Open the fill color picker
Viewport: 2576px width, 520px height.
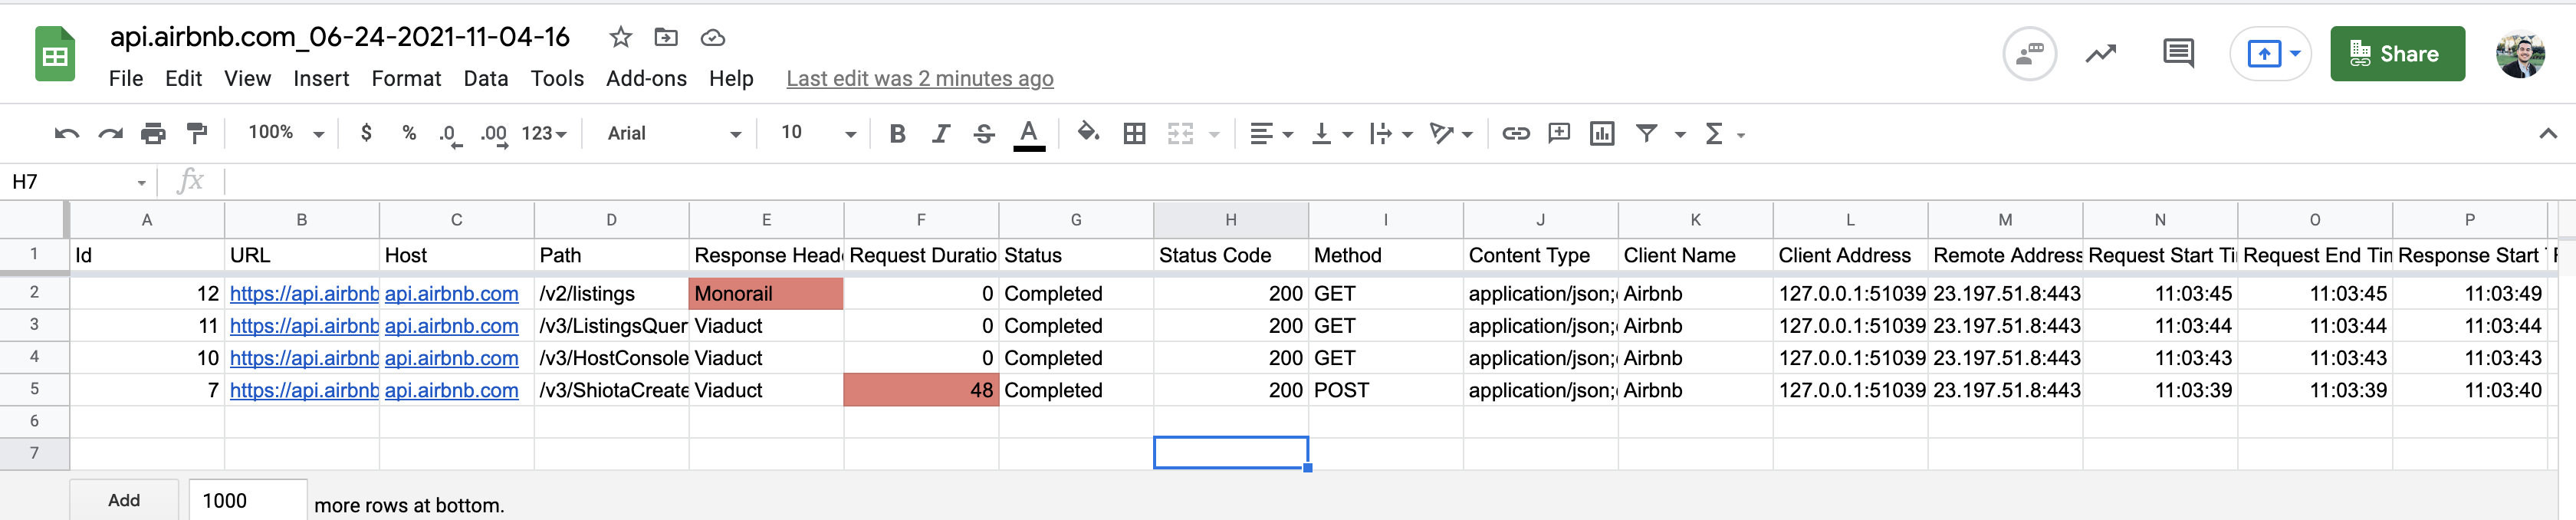point(1088,133)
